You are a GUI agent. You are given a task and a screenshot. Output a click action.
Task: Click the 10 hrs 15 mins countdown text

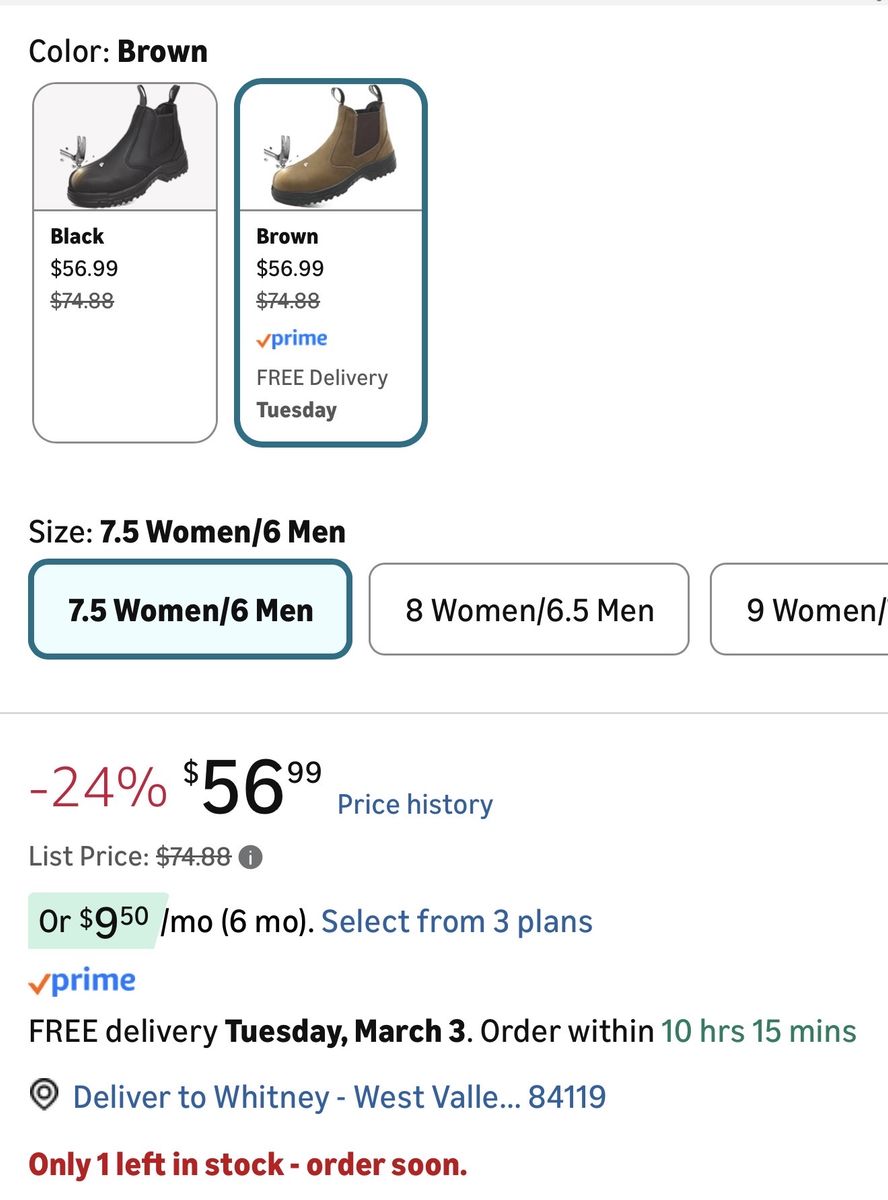point(759,1031)
